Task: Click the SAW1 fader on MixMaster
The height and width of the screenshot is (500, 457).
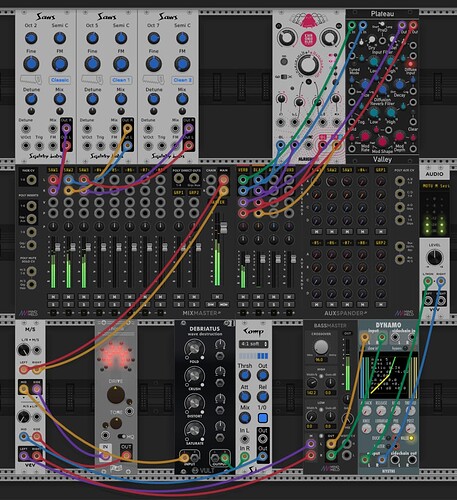Action: [x=58, y=247]
